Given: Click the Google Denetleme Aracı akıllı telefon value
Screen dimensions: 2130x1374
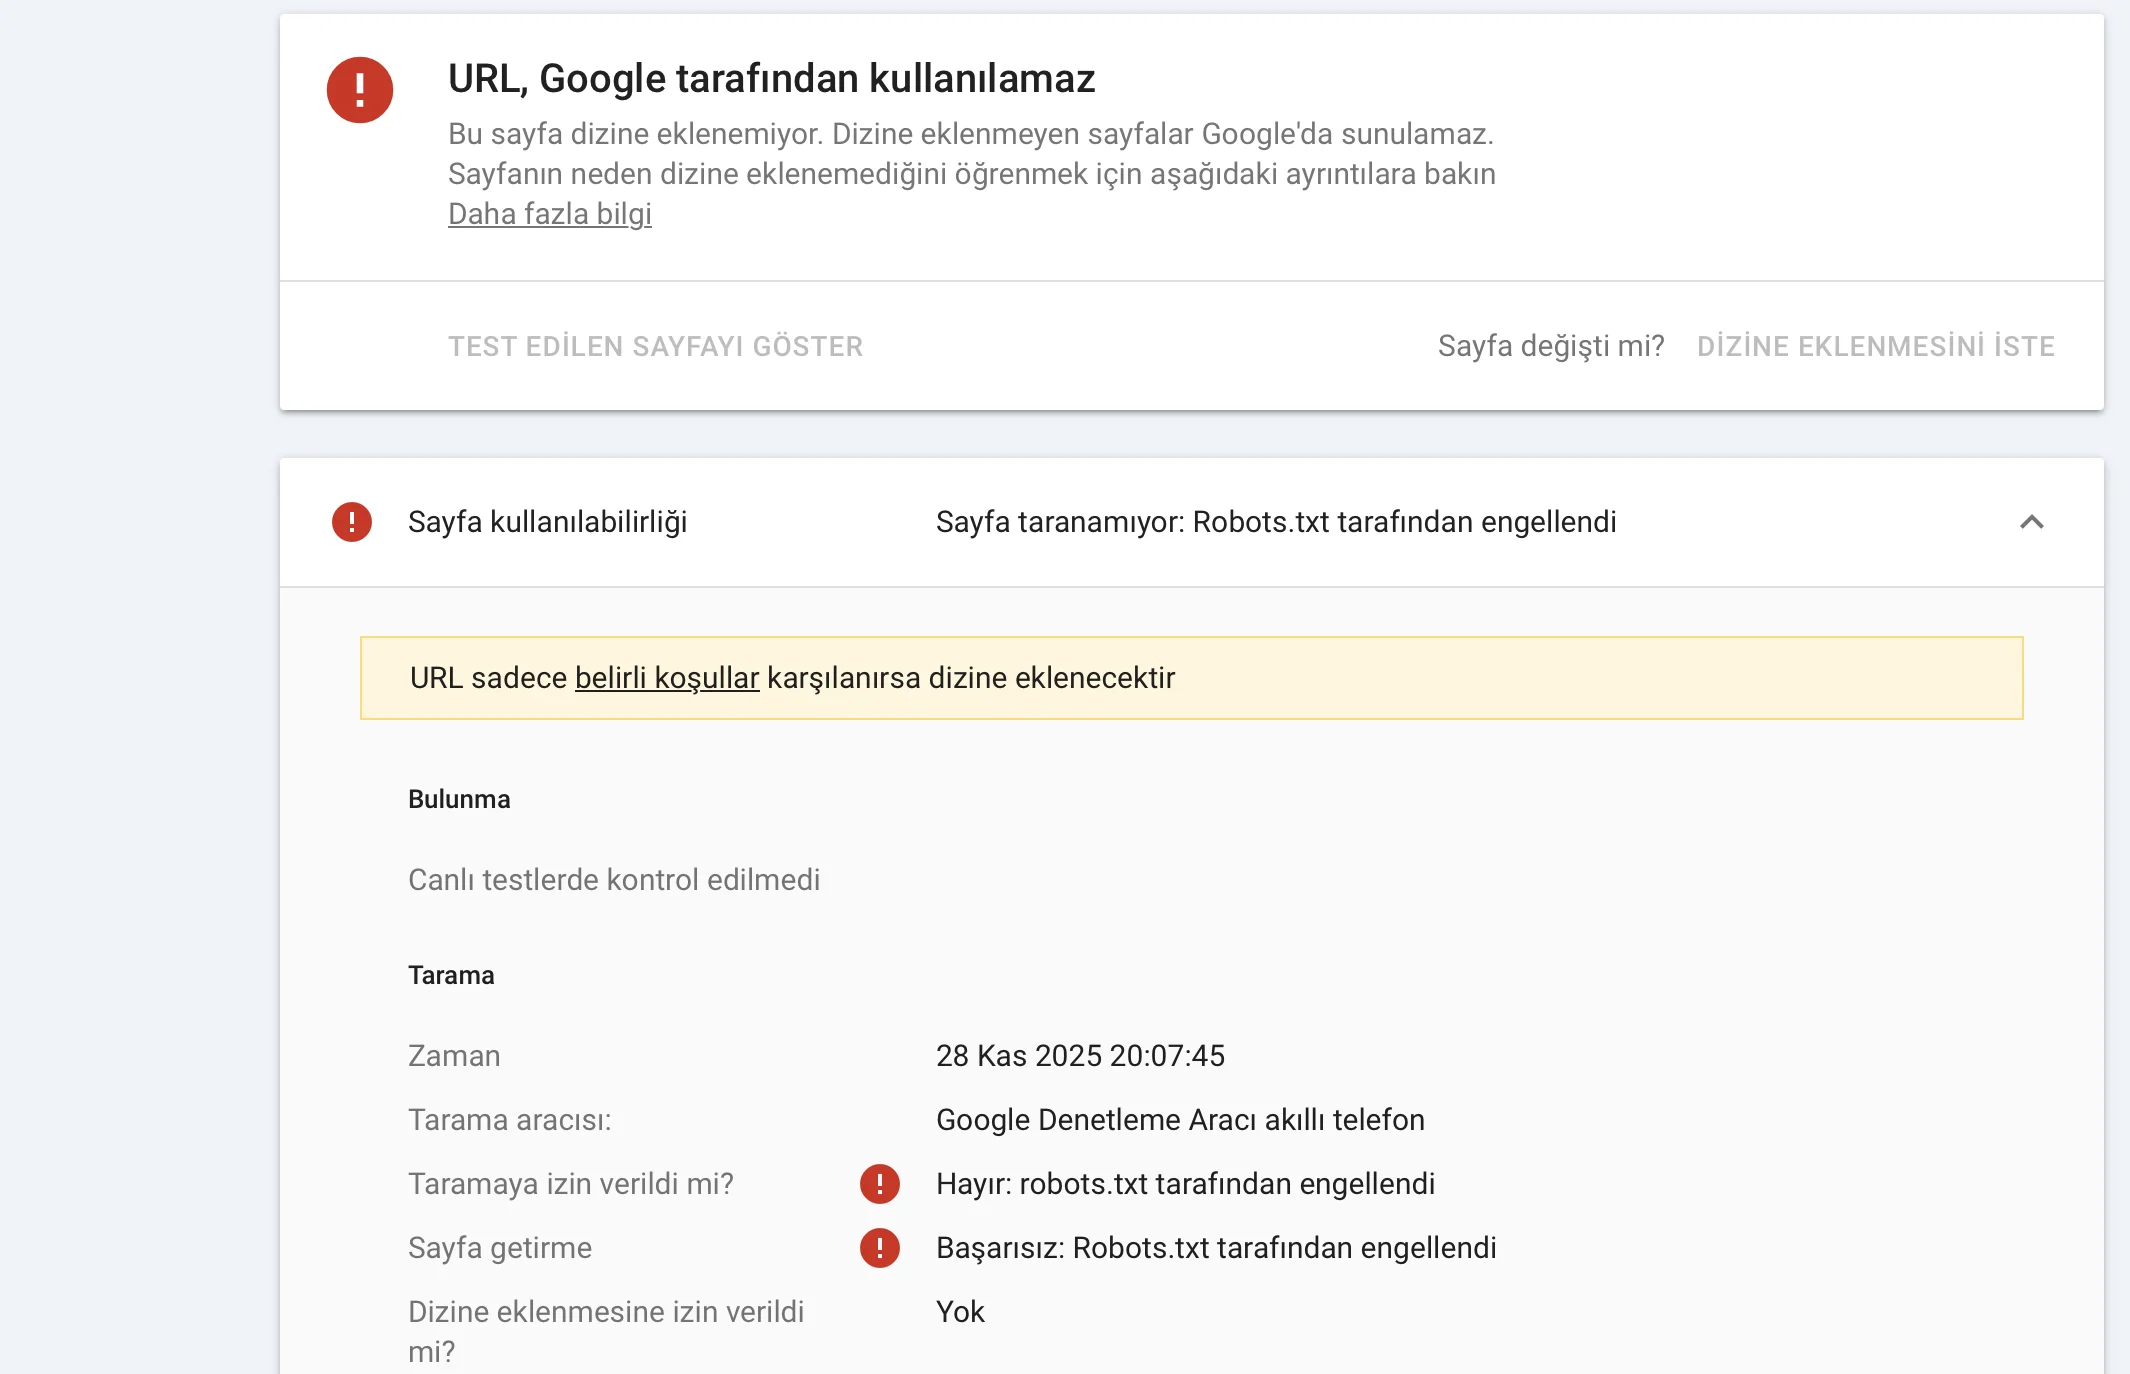Looking at the screenshot, I should tap(1179, 1120).
